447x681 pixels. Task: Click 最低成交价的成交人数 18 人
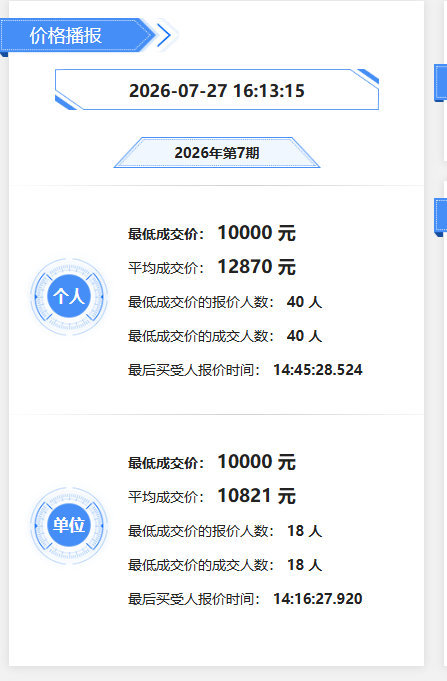tap(225, 565)
